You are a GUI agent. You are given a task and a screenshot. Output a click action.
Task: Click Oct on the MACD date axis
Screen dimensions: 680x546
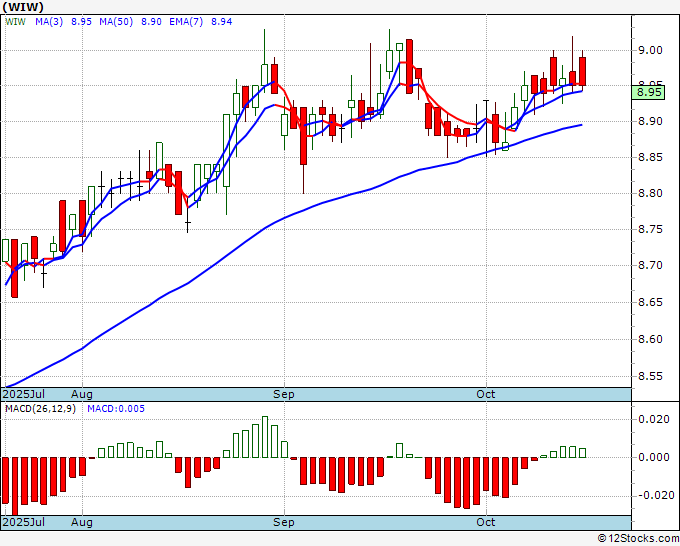coord(486,522)
